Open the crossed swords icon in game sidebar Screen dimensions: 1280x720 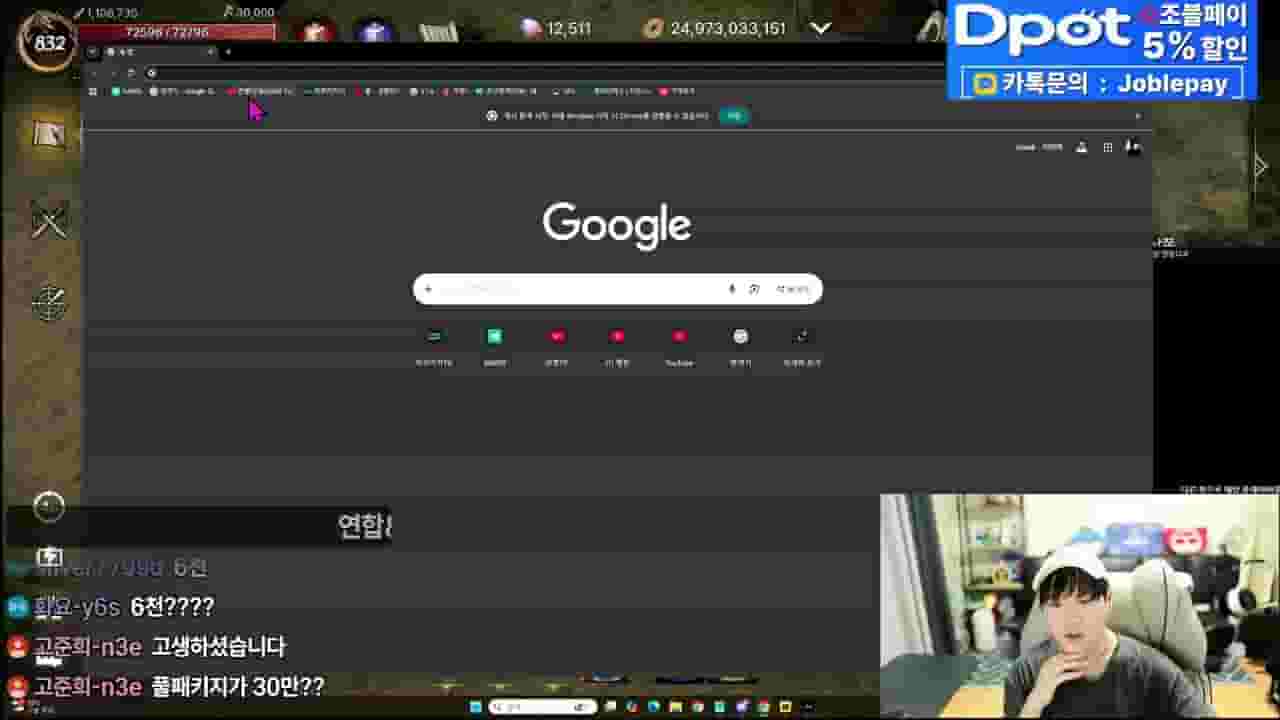49,219
